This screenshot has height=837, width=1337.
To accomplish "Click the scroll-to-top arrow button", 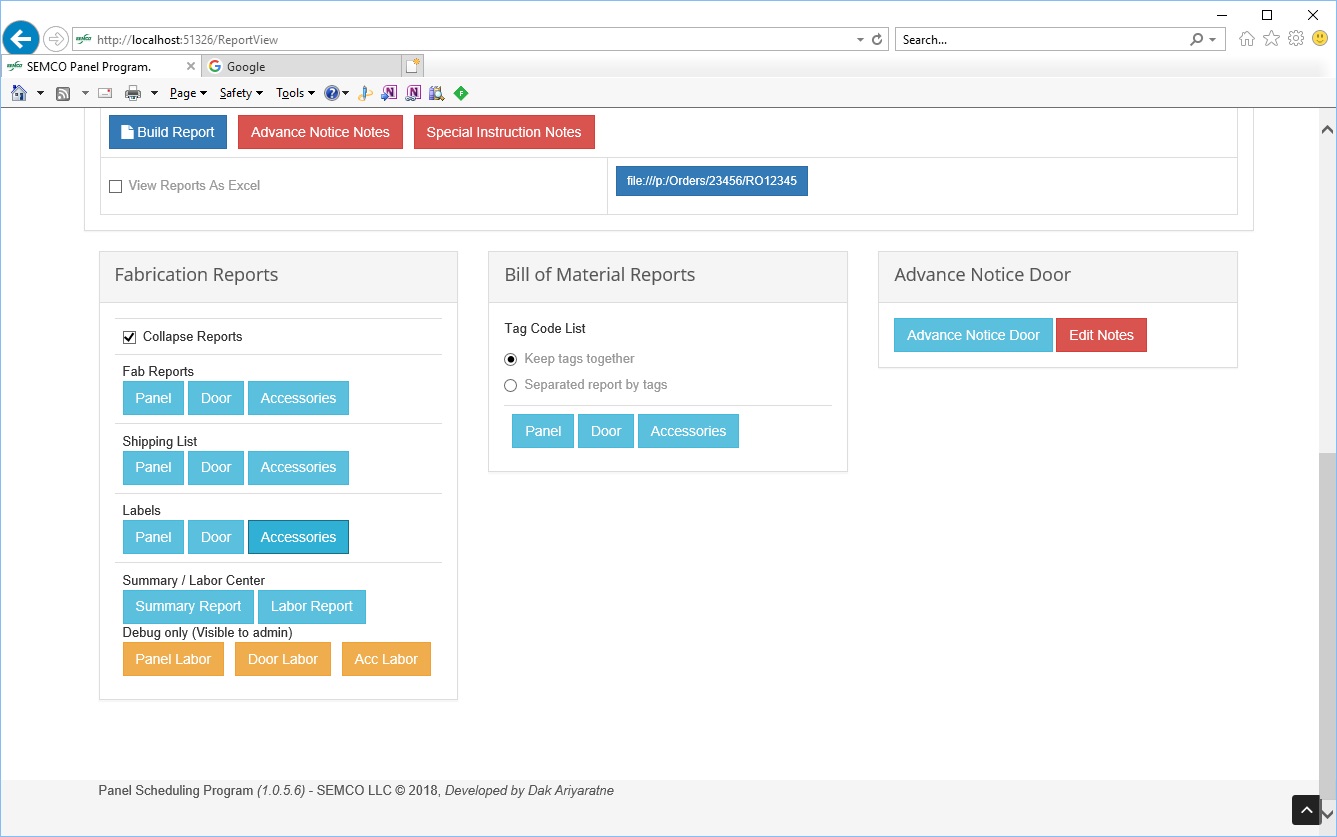I will (1306, 809).
